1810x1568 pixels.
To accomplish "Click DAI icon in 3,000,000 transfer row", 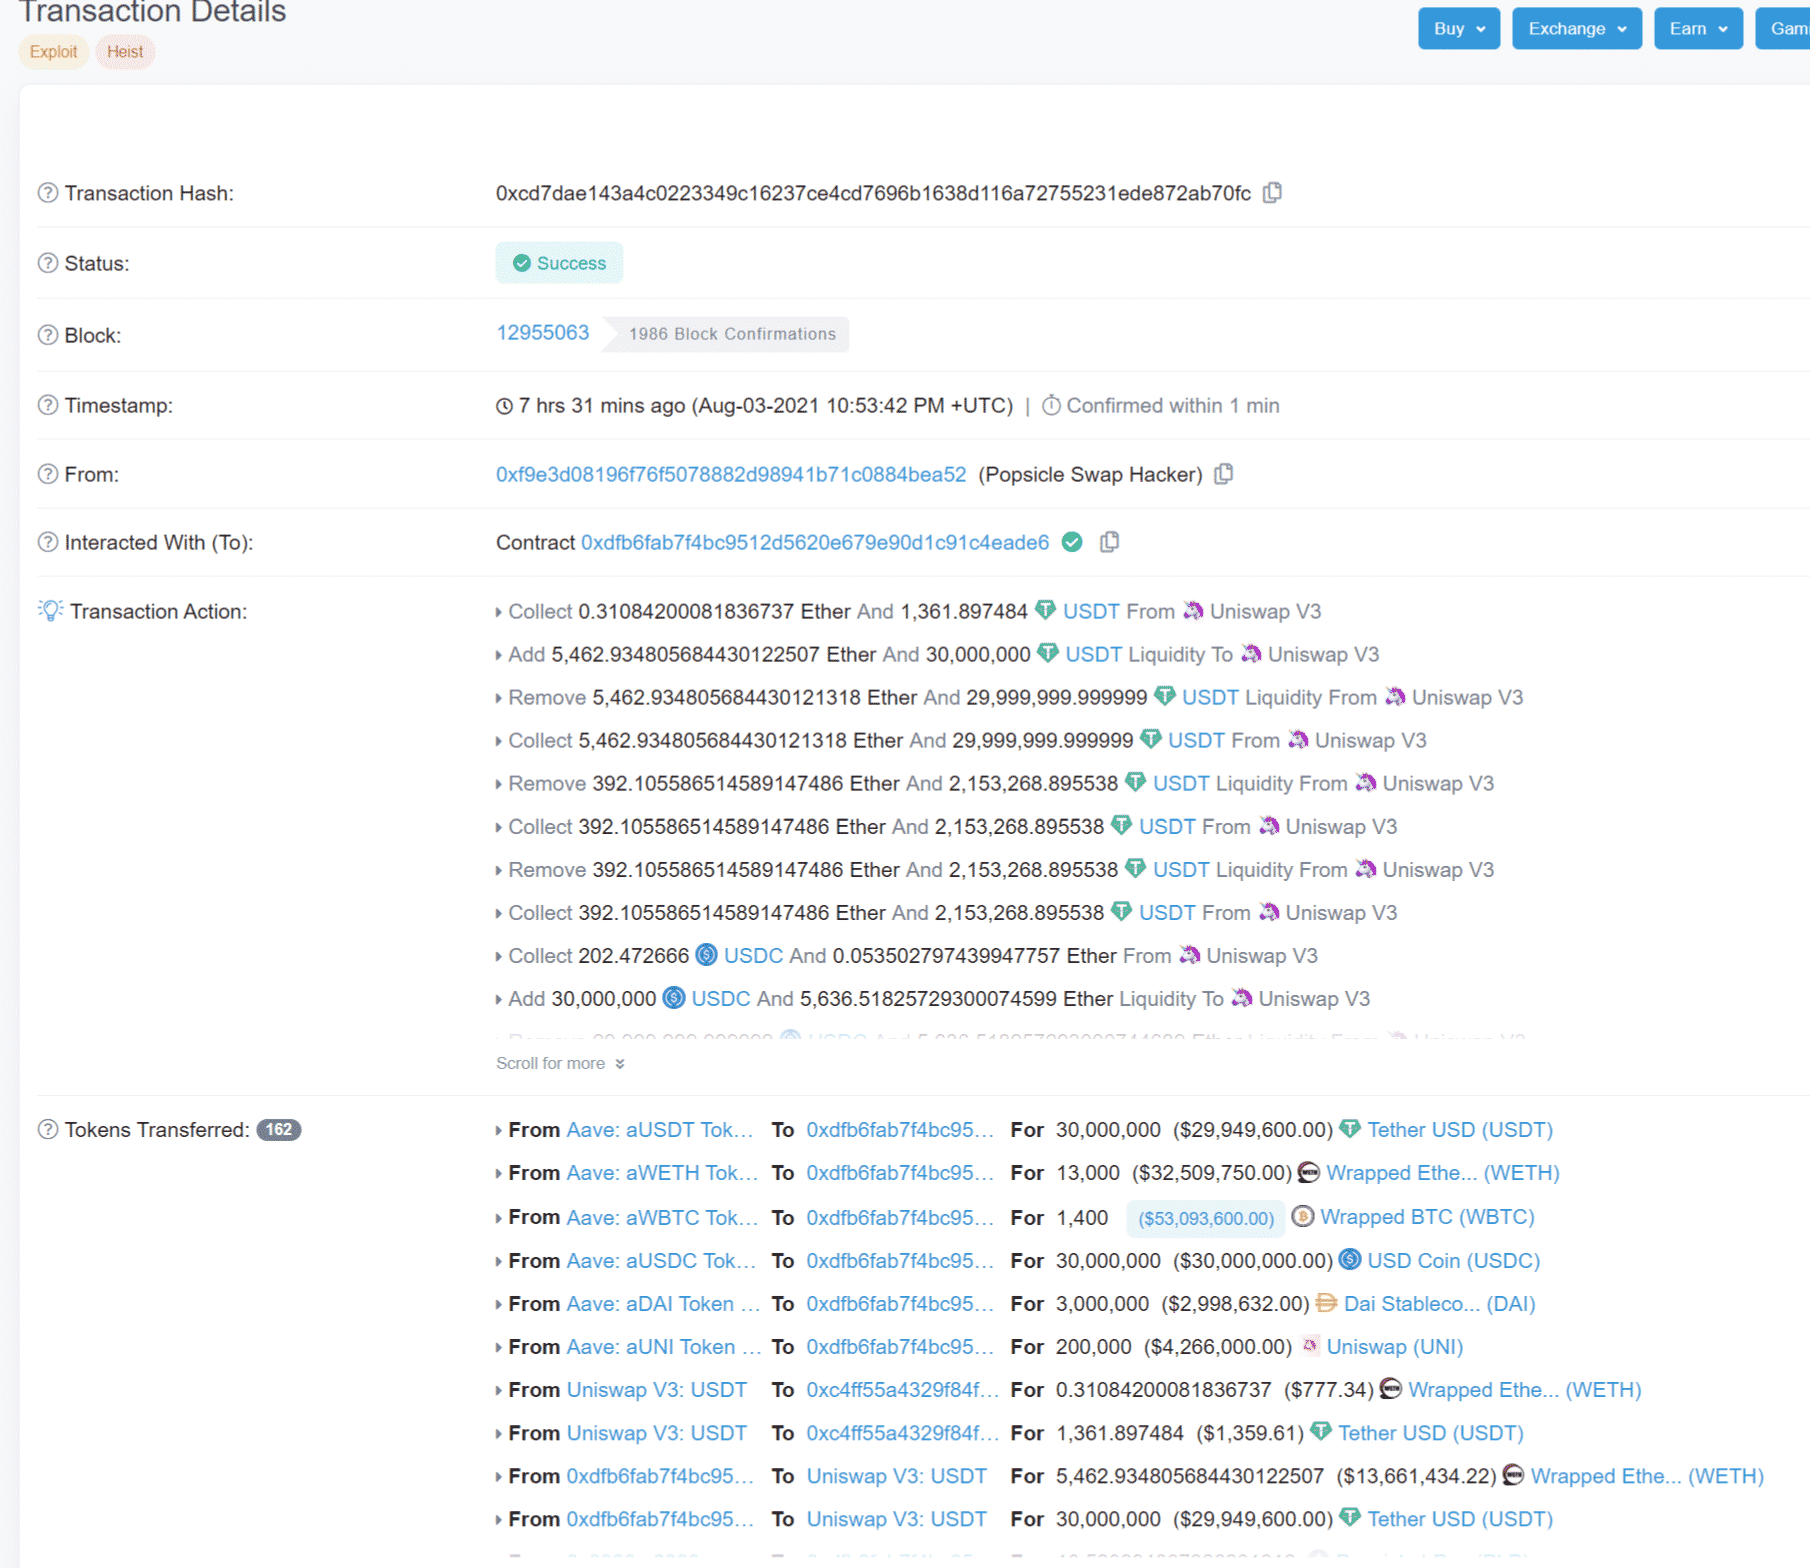I will [1326, 1303].
